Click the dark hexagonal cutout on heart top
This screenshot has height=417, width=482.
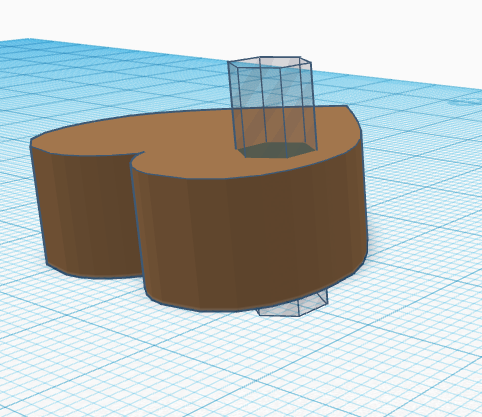tap(277, 150)
